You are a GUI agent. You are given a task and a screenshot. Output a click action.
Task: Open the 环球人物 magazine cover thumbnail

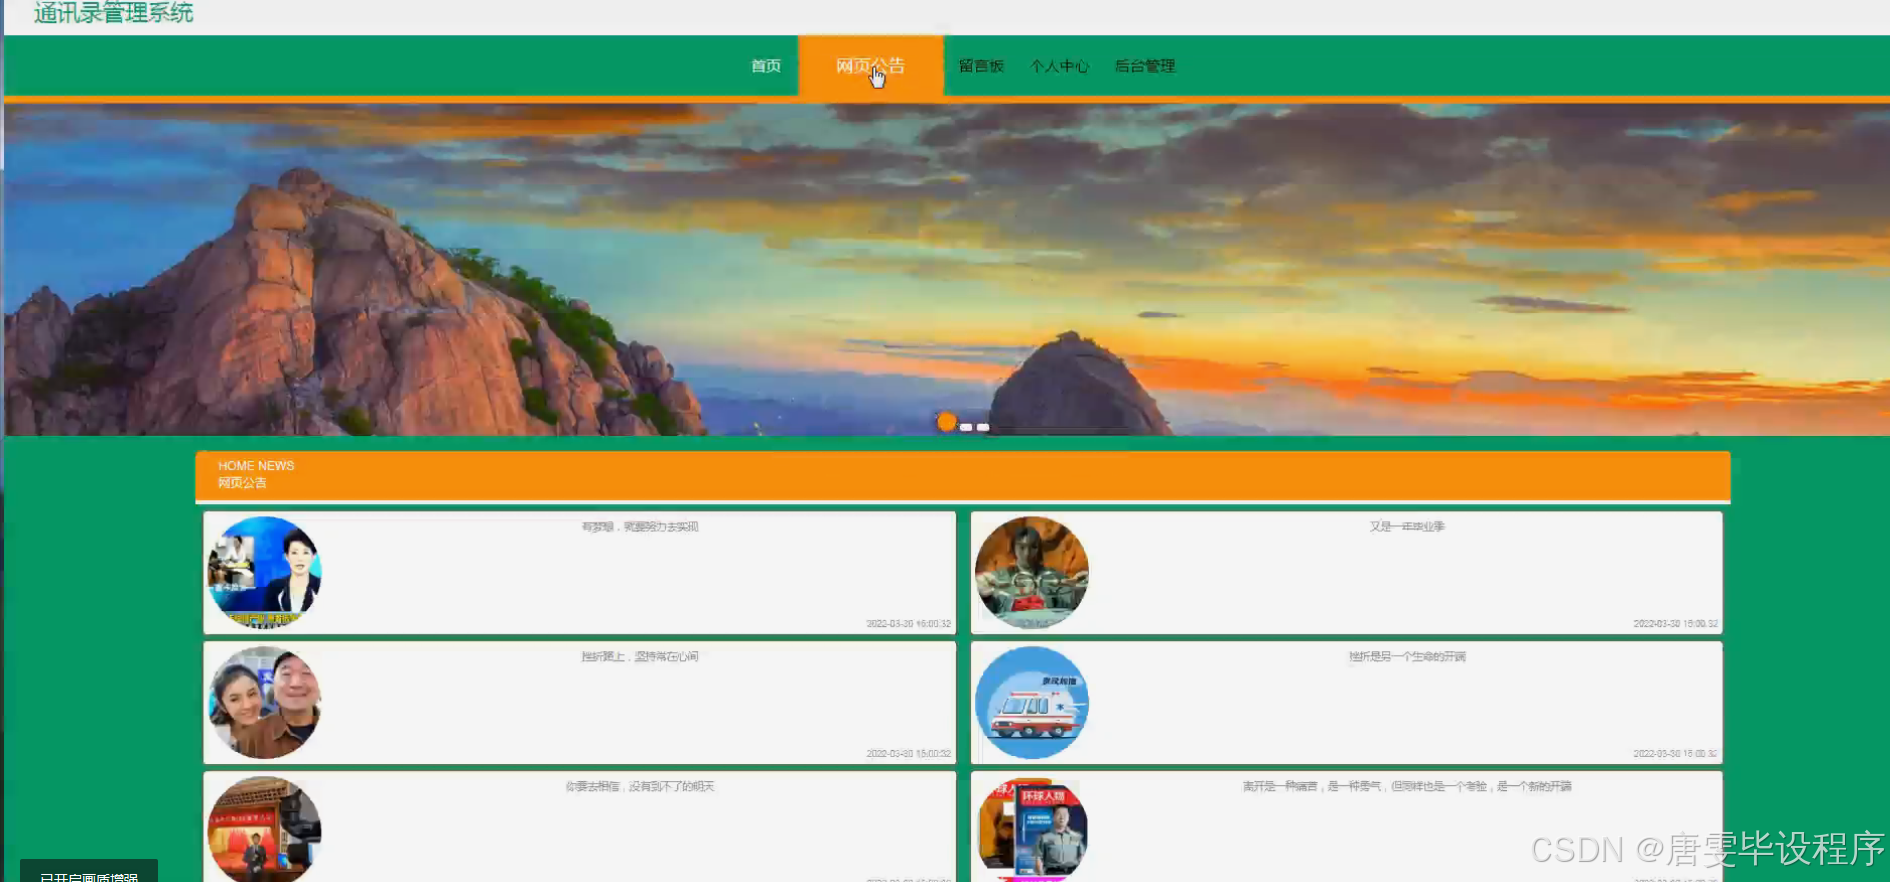point(1032,830)
